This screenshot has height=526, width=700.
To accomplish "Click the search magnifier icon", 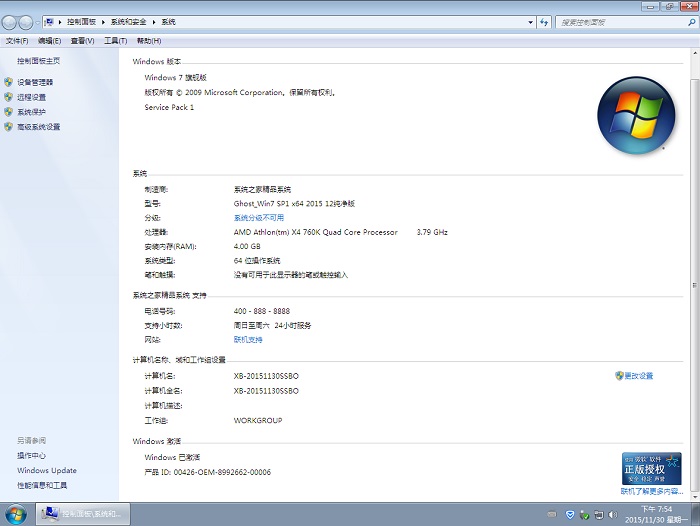I will click(x=692, y=22).
